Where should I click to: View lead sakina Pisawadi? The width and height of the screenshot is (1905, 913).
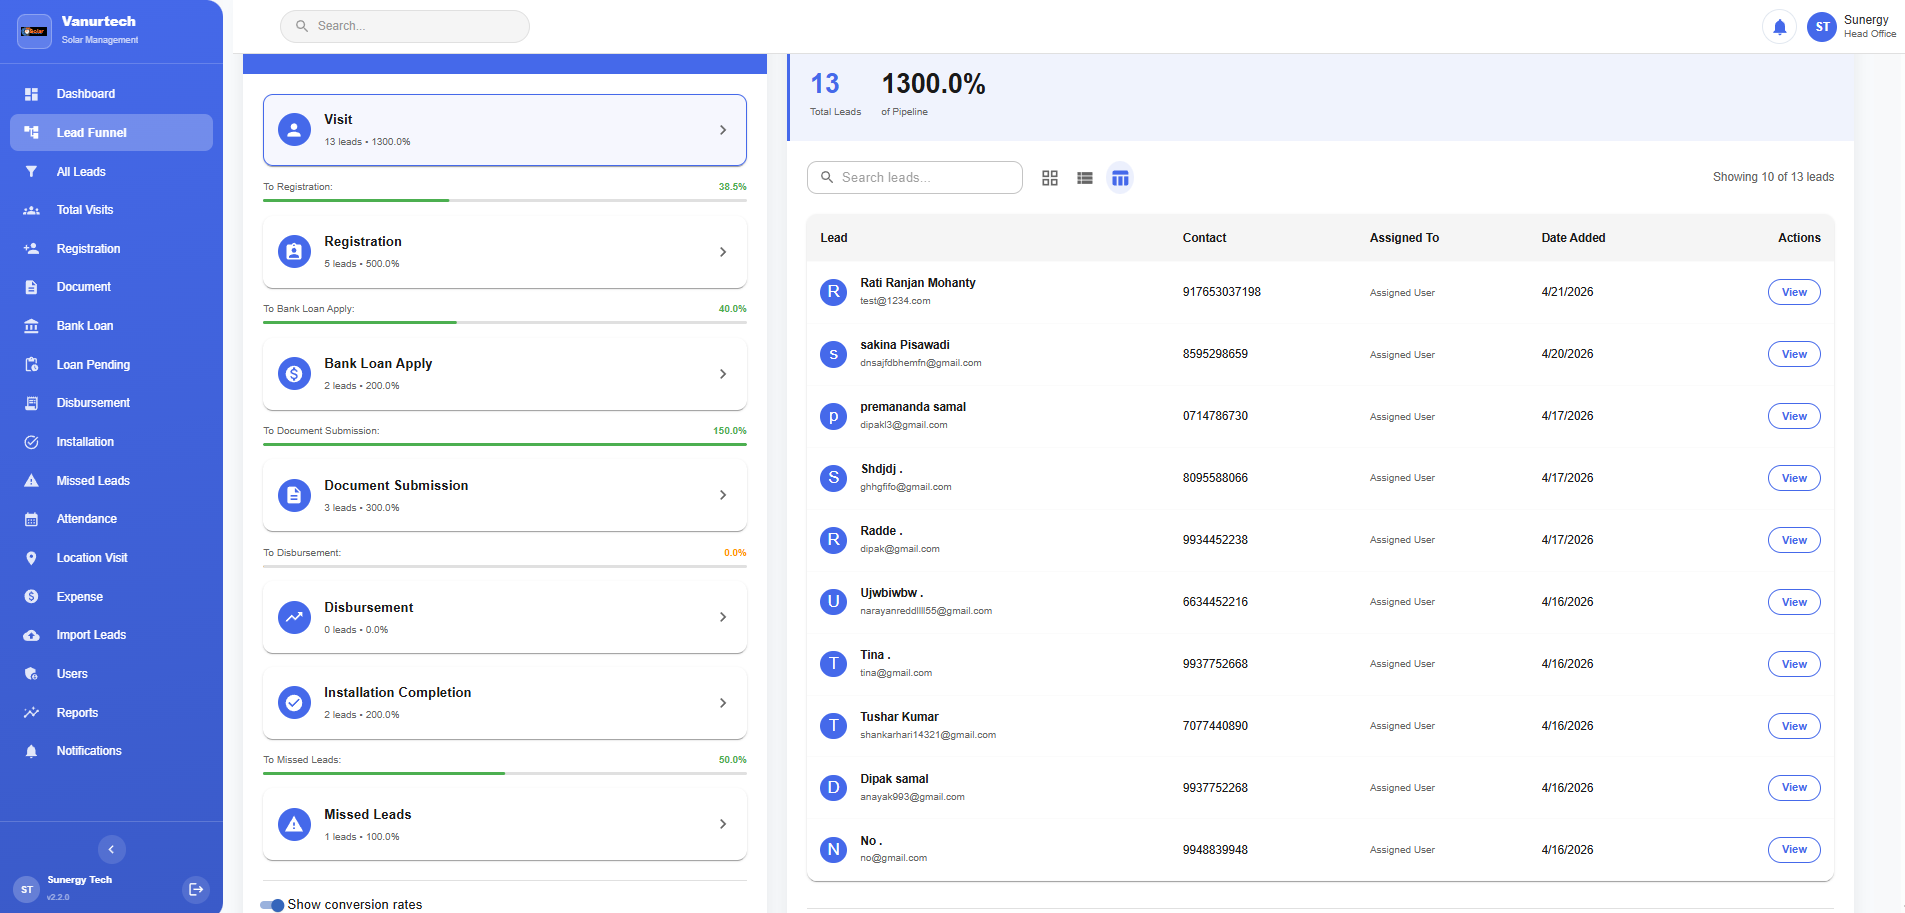click(x=1794, y=354)
